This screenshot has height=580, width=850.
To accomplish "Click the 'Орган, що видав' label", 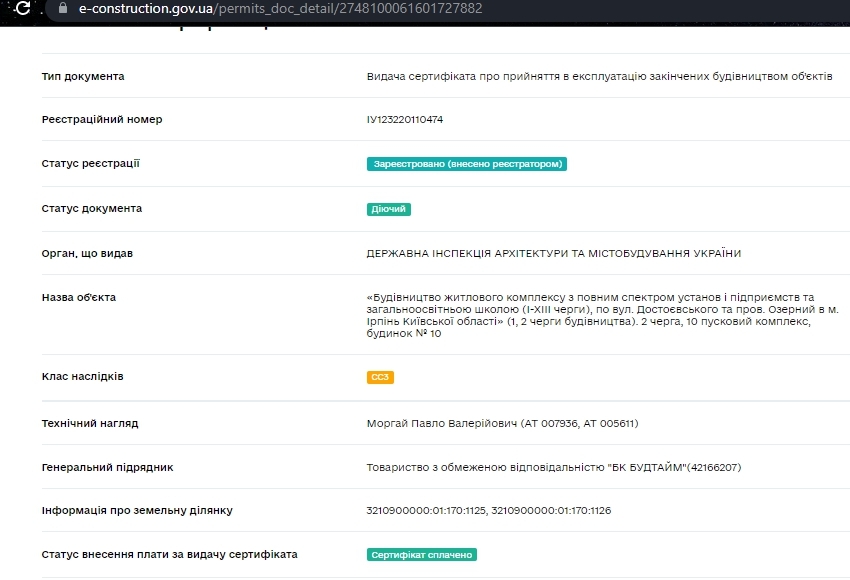I will [87, 253].
